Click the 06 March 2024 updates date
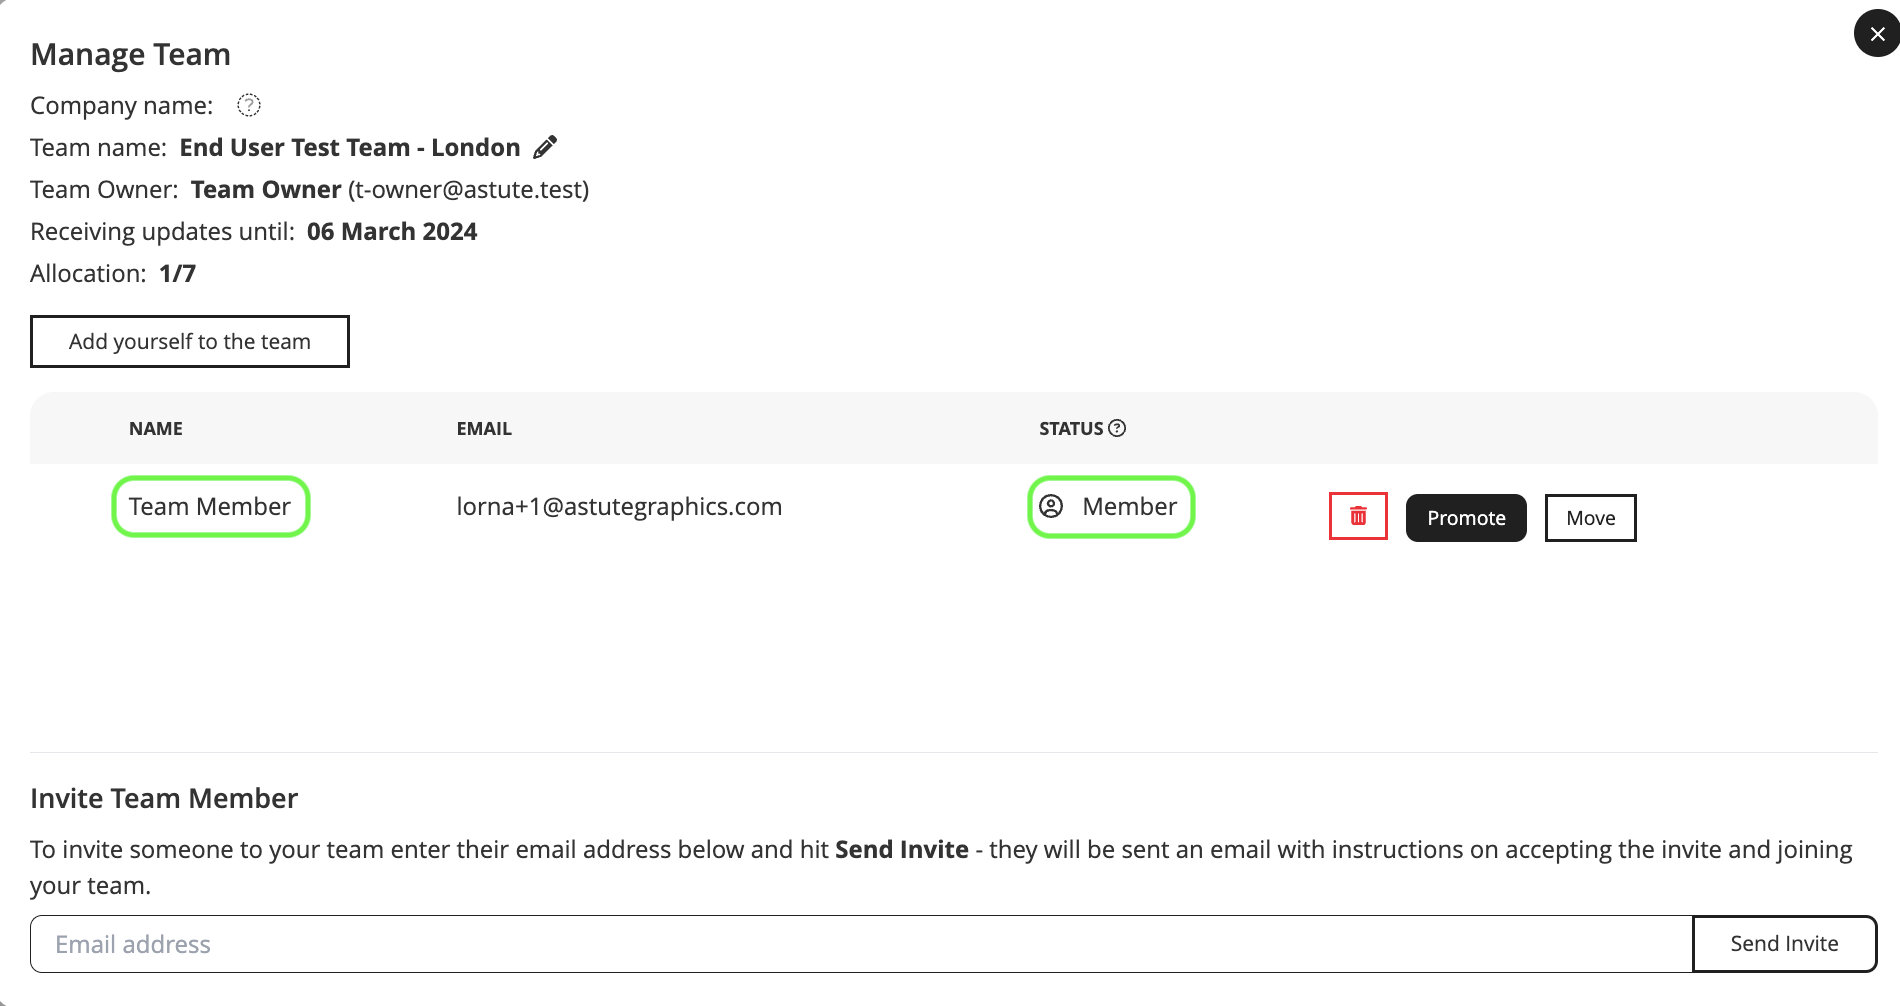This screenshot has height=1006, width=1900. coord(392,232)
